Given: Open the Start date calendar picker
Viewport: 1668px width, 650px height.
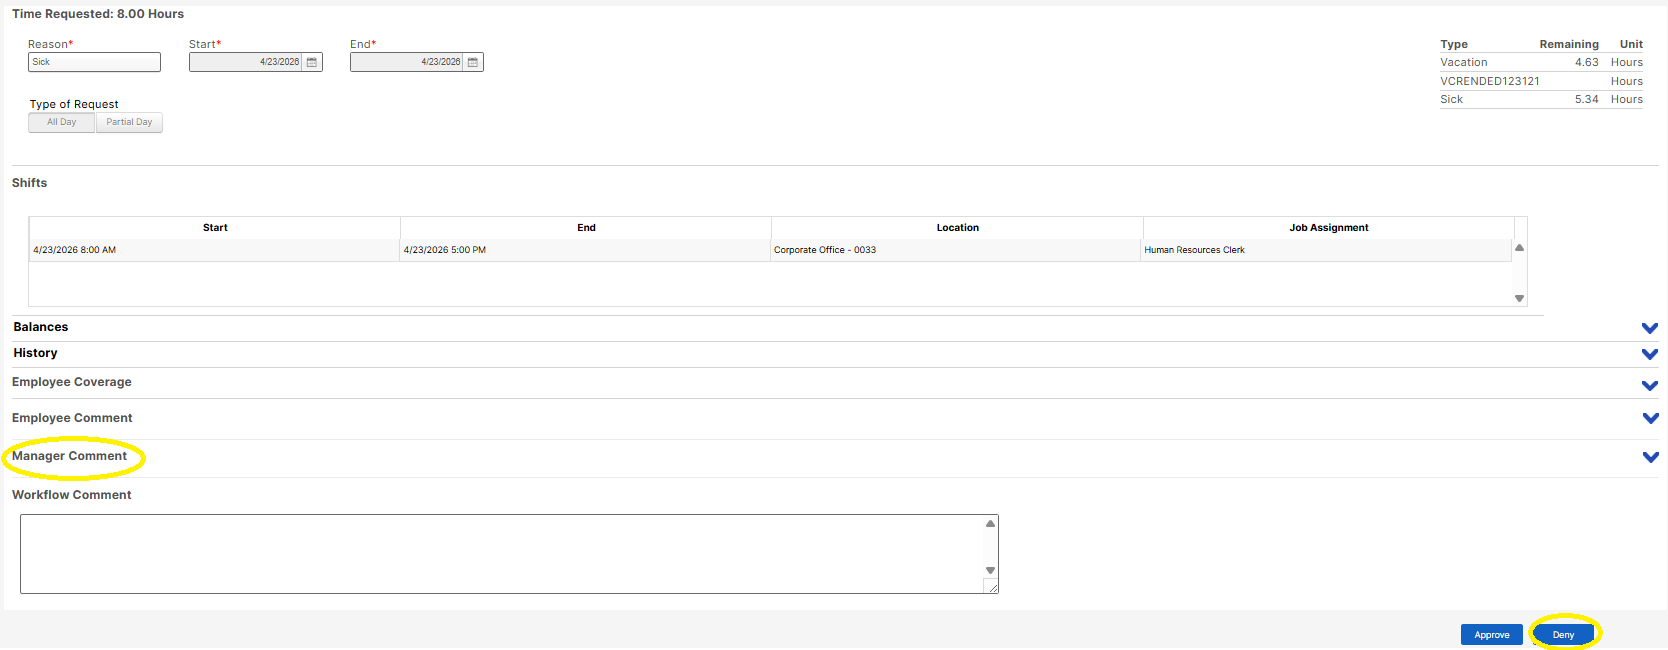Looking at the screenshot, I should 312,62.
